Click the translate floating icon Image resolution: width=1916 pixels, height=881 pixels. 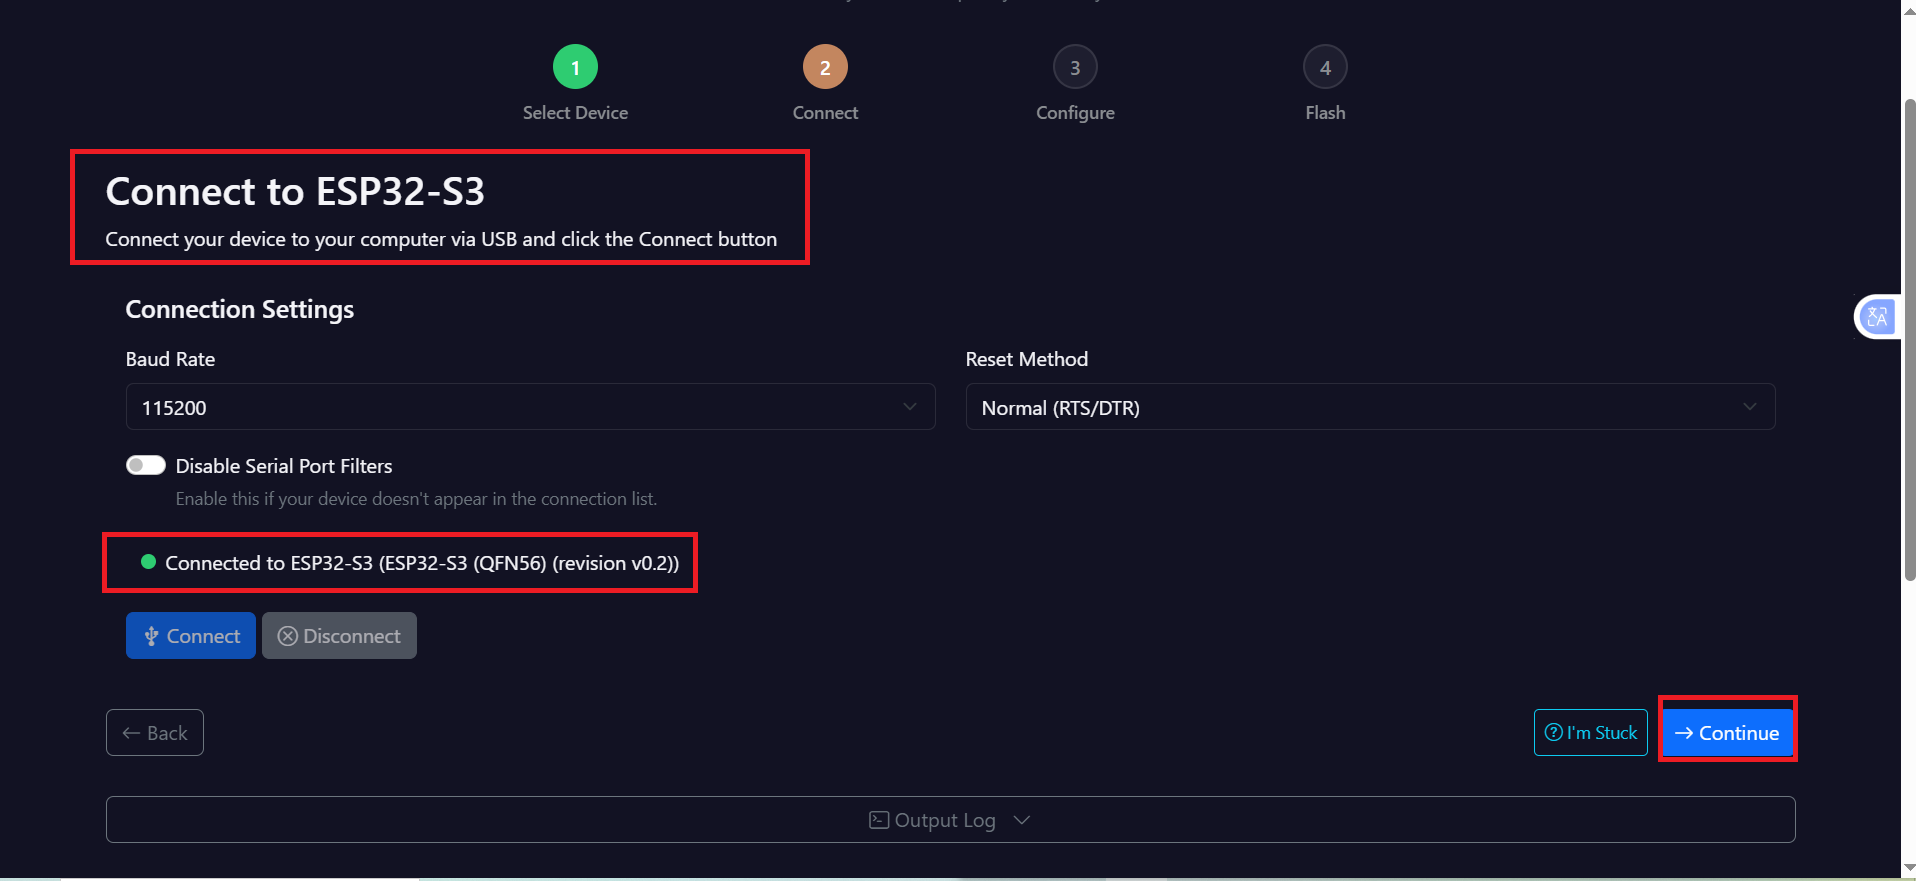pos(1877,317)
